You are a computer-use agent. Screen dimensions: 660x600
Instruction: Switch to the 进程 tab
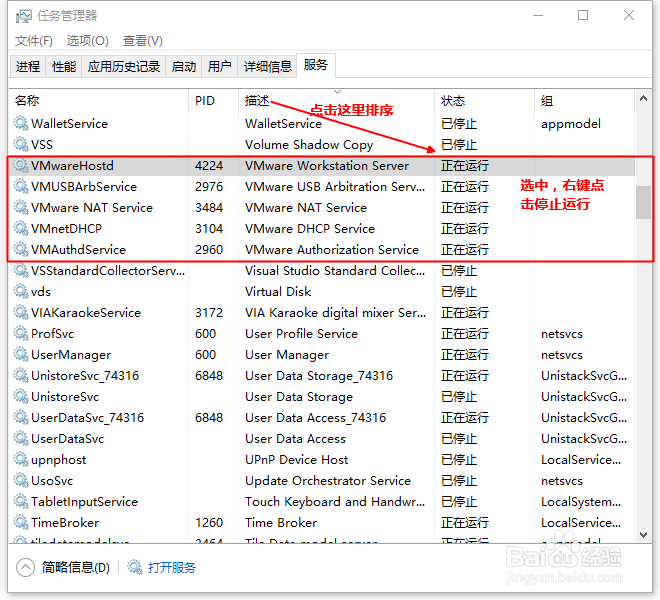pos(28,67)
